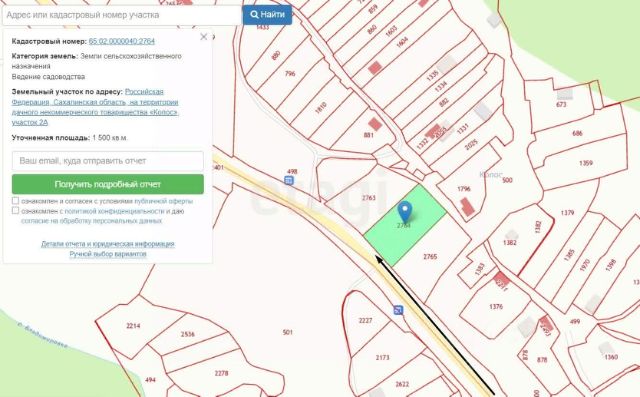Open cadastral number 65:02:0000040:2764 link
Screen dimensions: 640x397
pos(122,41)
